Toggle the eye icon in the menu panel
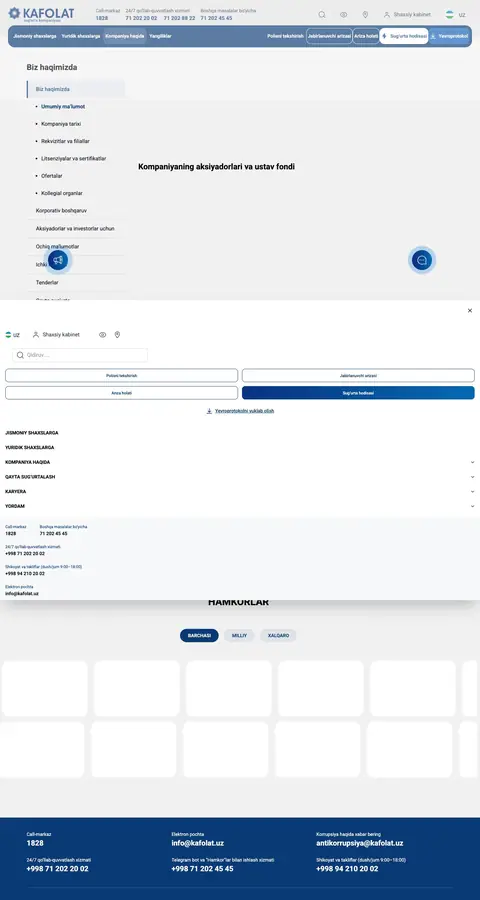480x900 pixels. point(103,335)
